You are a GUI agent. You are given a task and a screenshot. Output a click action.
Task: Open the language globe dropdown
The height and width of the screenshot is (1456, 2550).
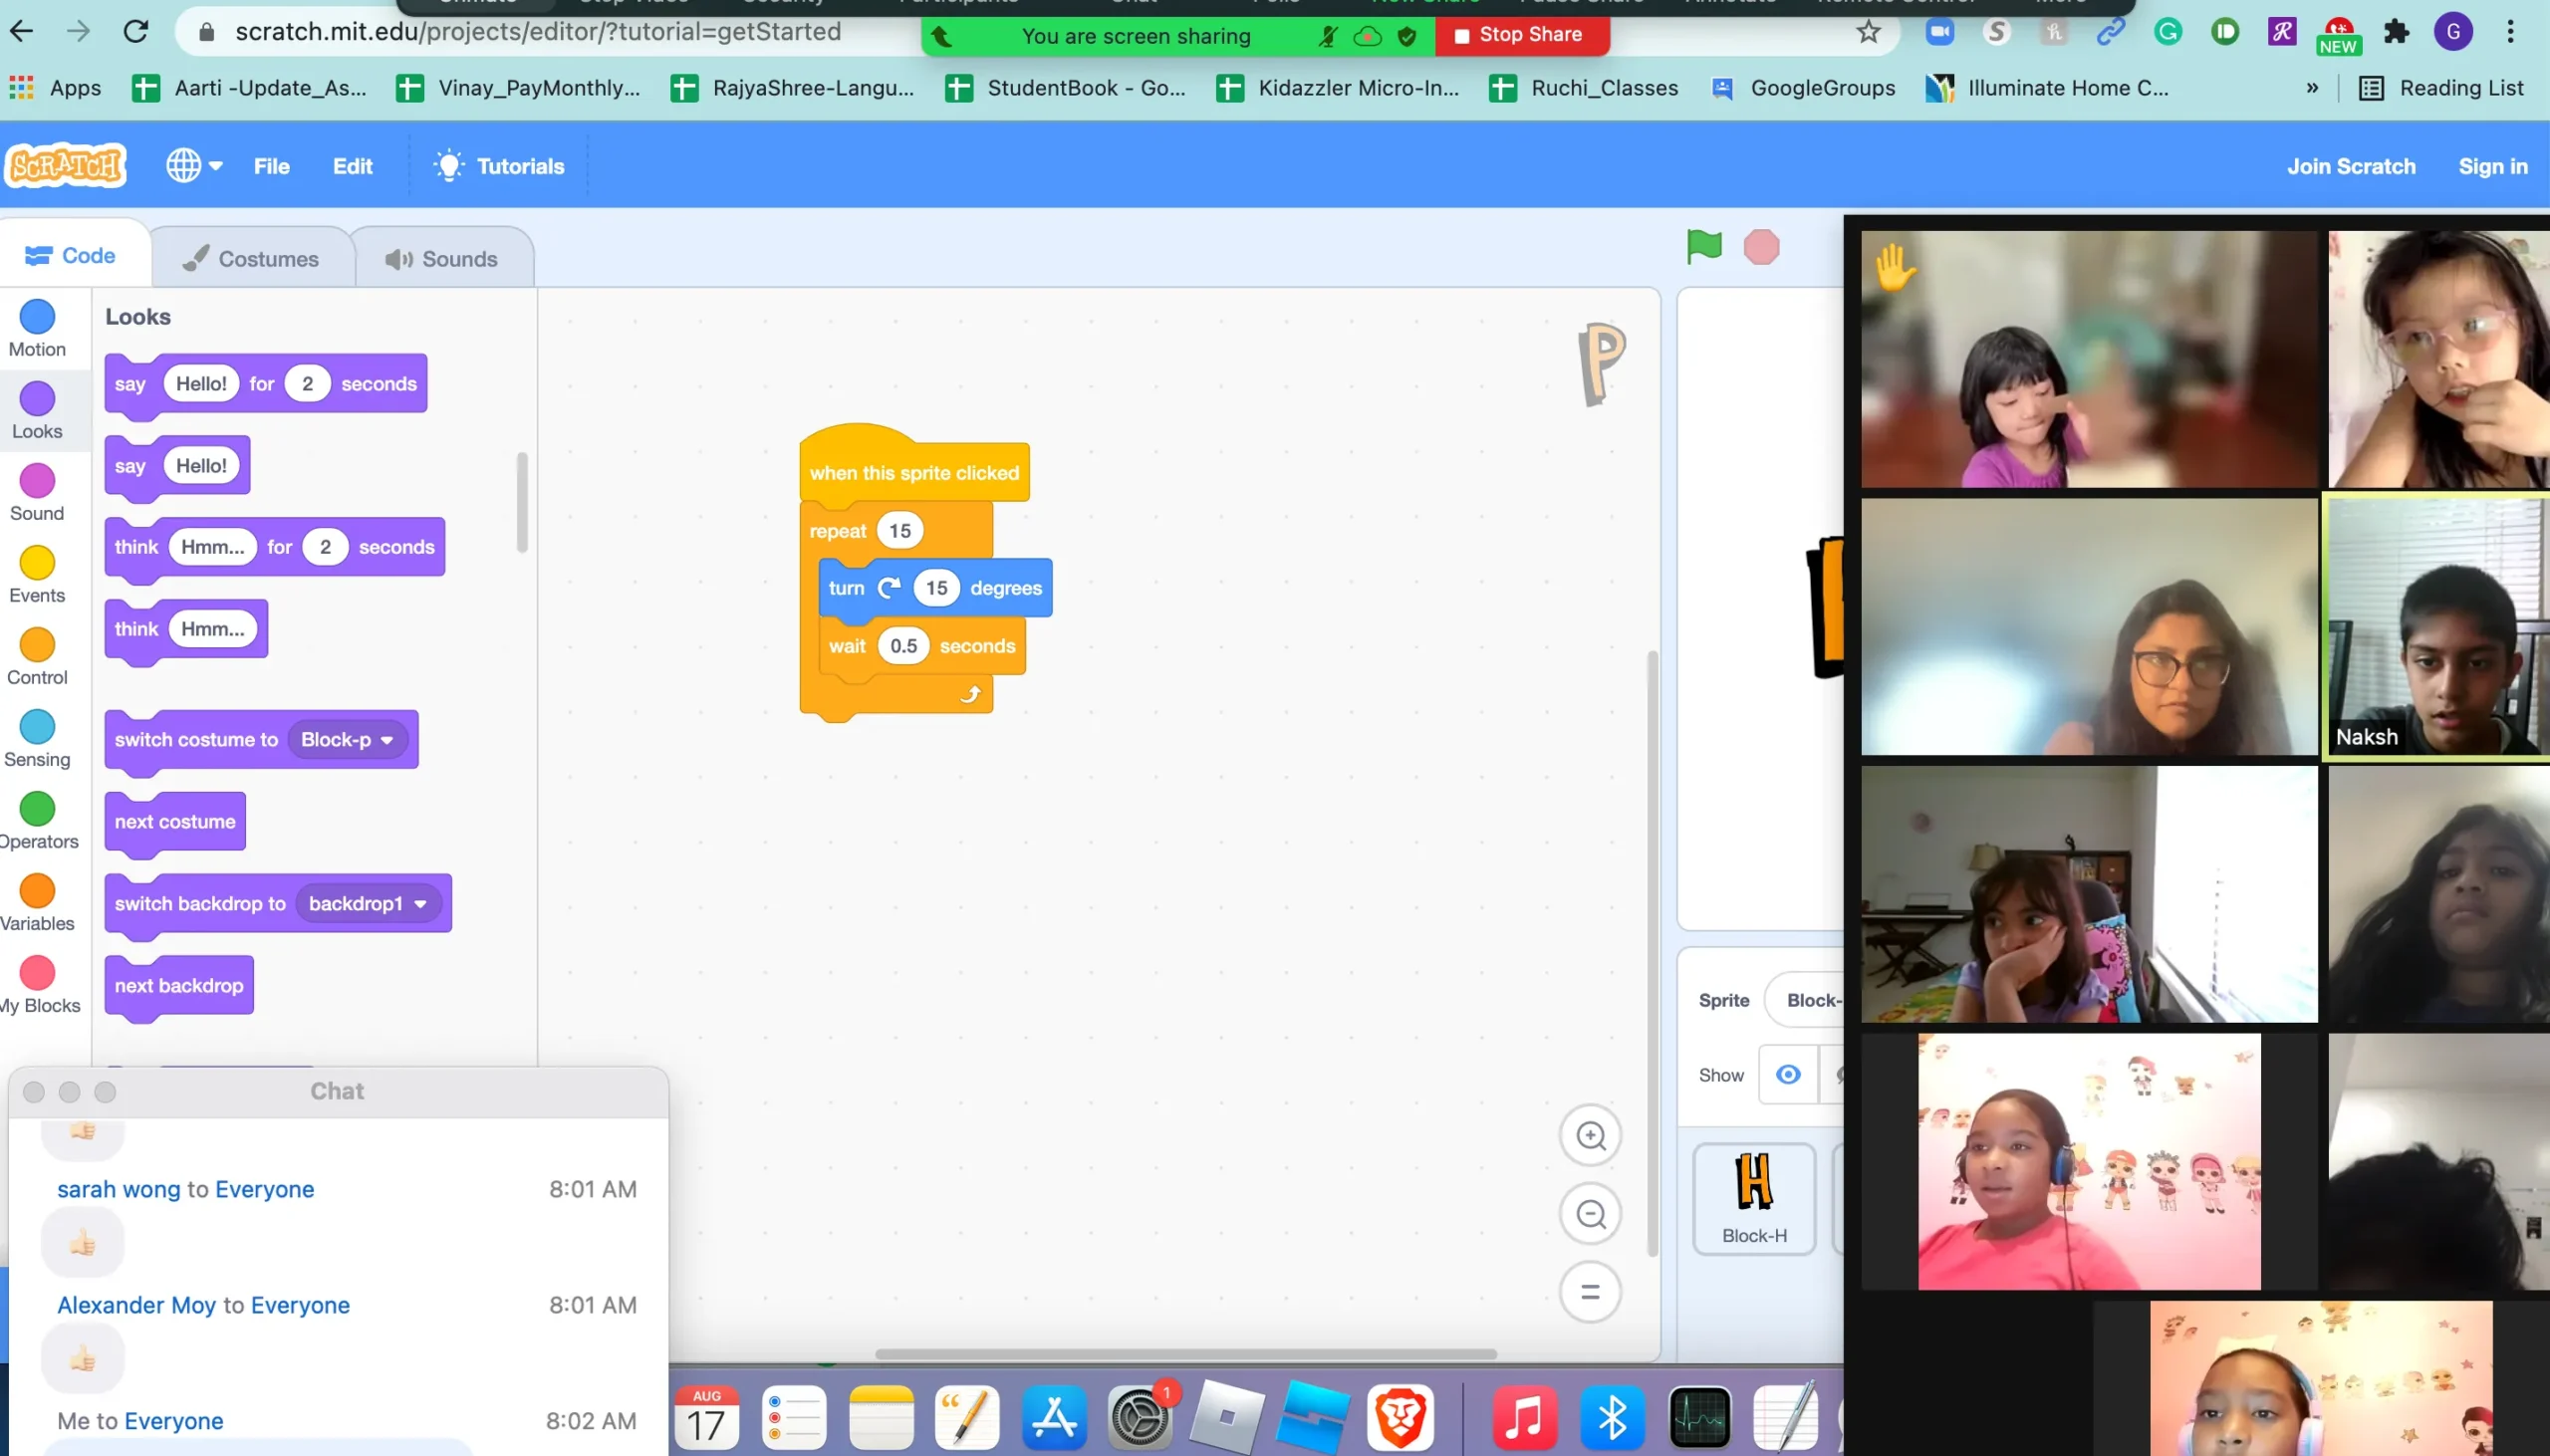(x=194, y=166)
